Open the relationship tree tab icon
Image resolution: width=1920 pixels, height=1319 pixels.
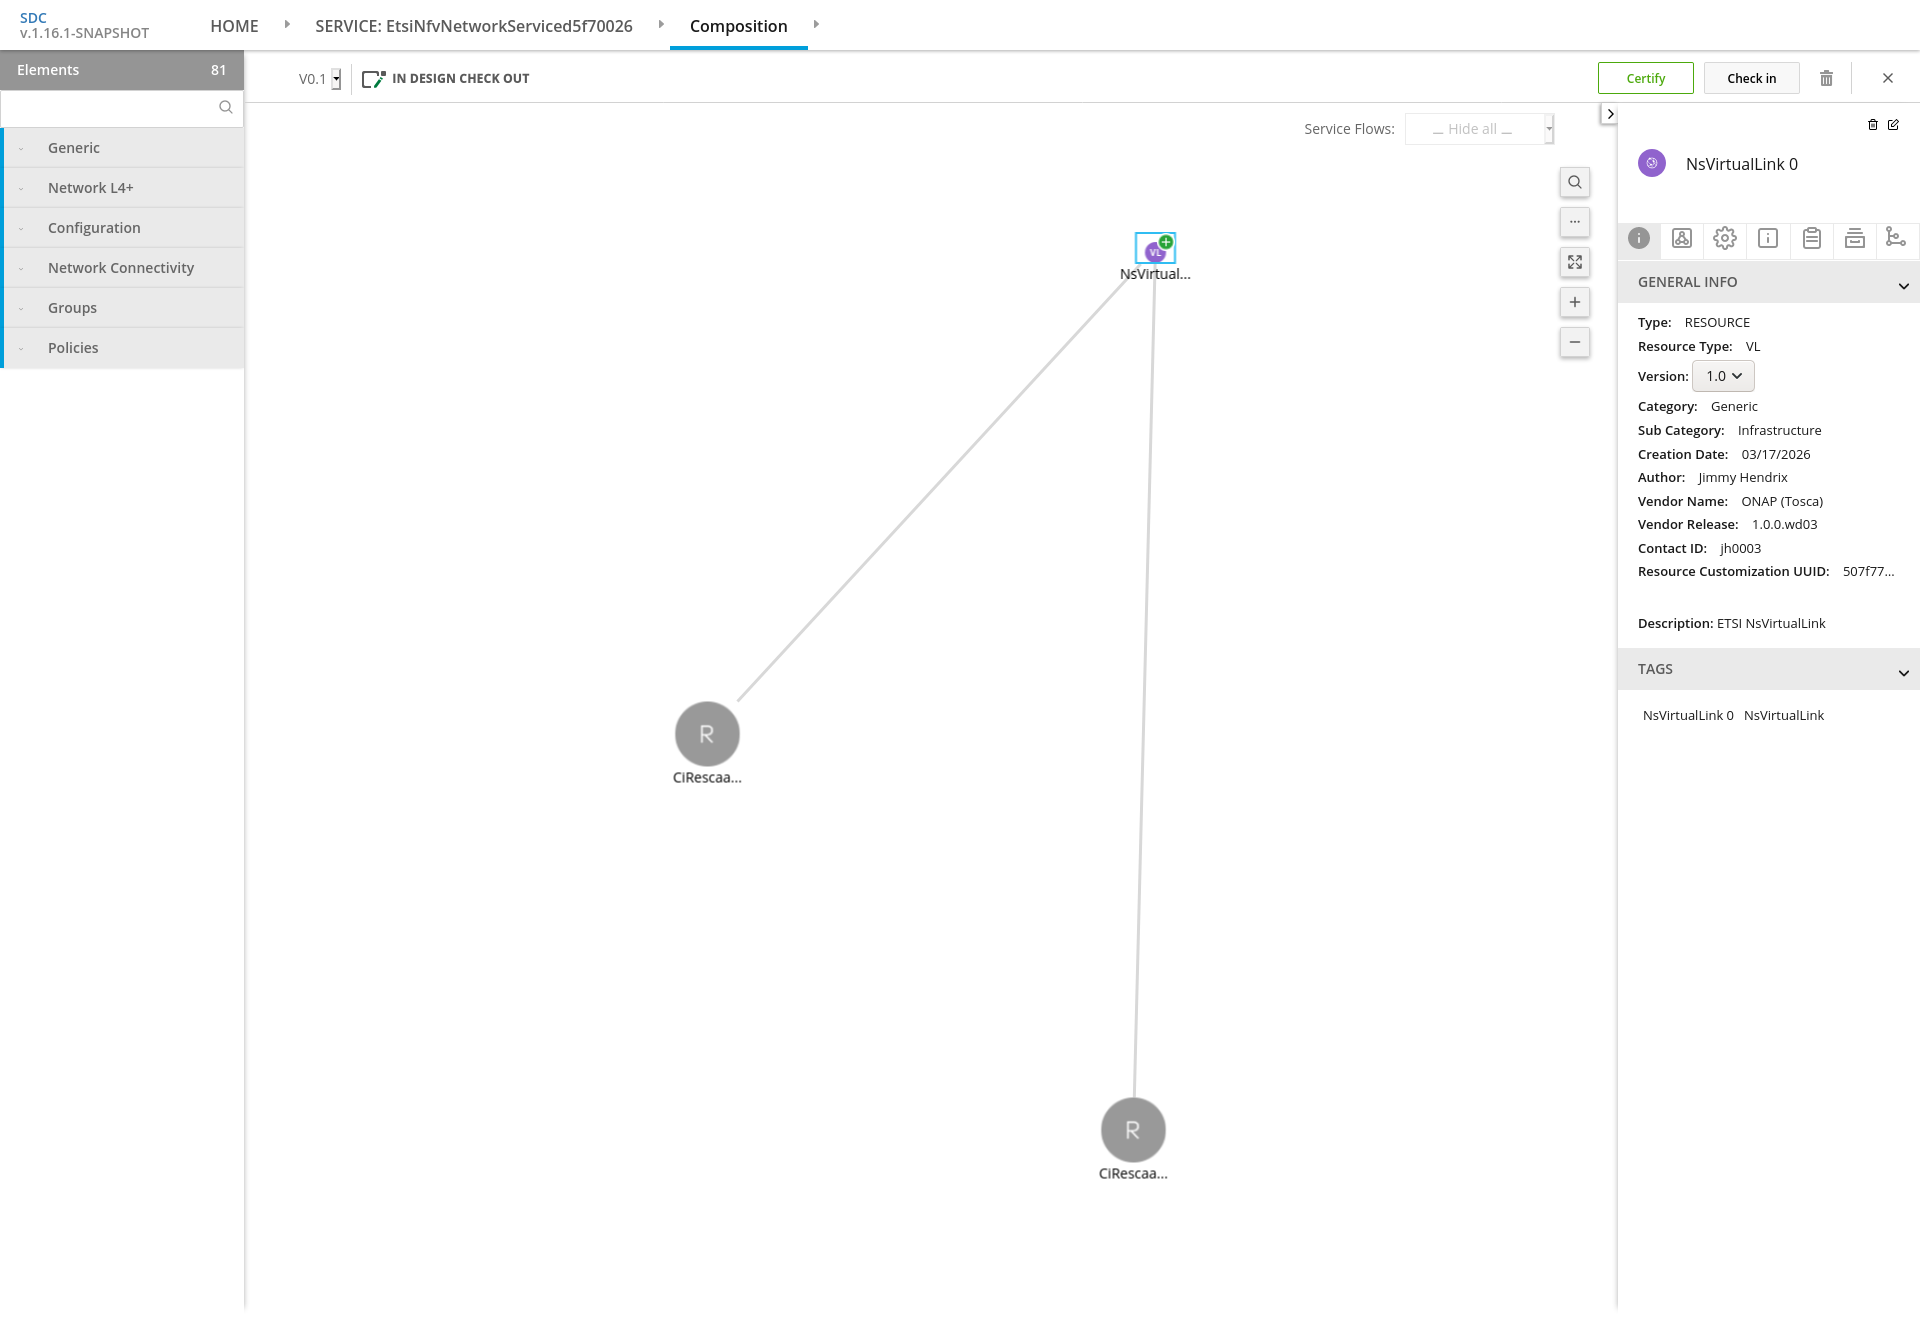coord(1895,238)
